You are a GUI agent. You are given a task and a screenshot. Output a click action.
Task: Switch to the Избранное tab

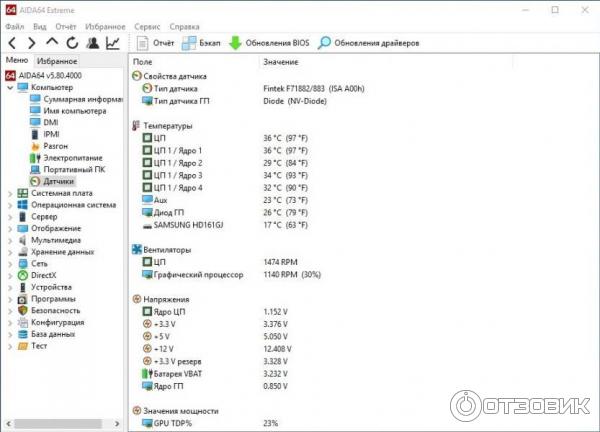point(57,61)
